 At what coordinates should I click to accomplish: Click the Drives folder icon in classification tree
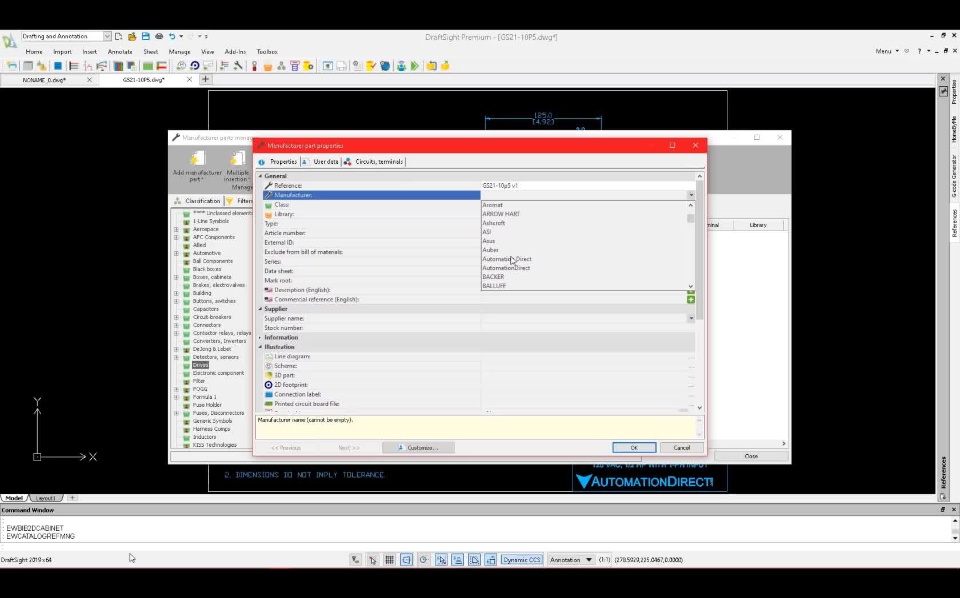click(x=187, y=365)
